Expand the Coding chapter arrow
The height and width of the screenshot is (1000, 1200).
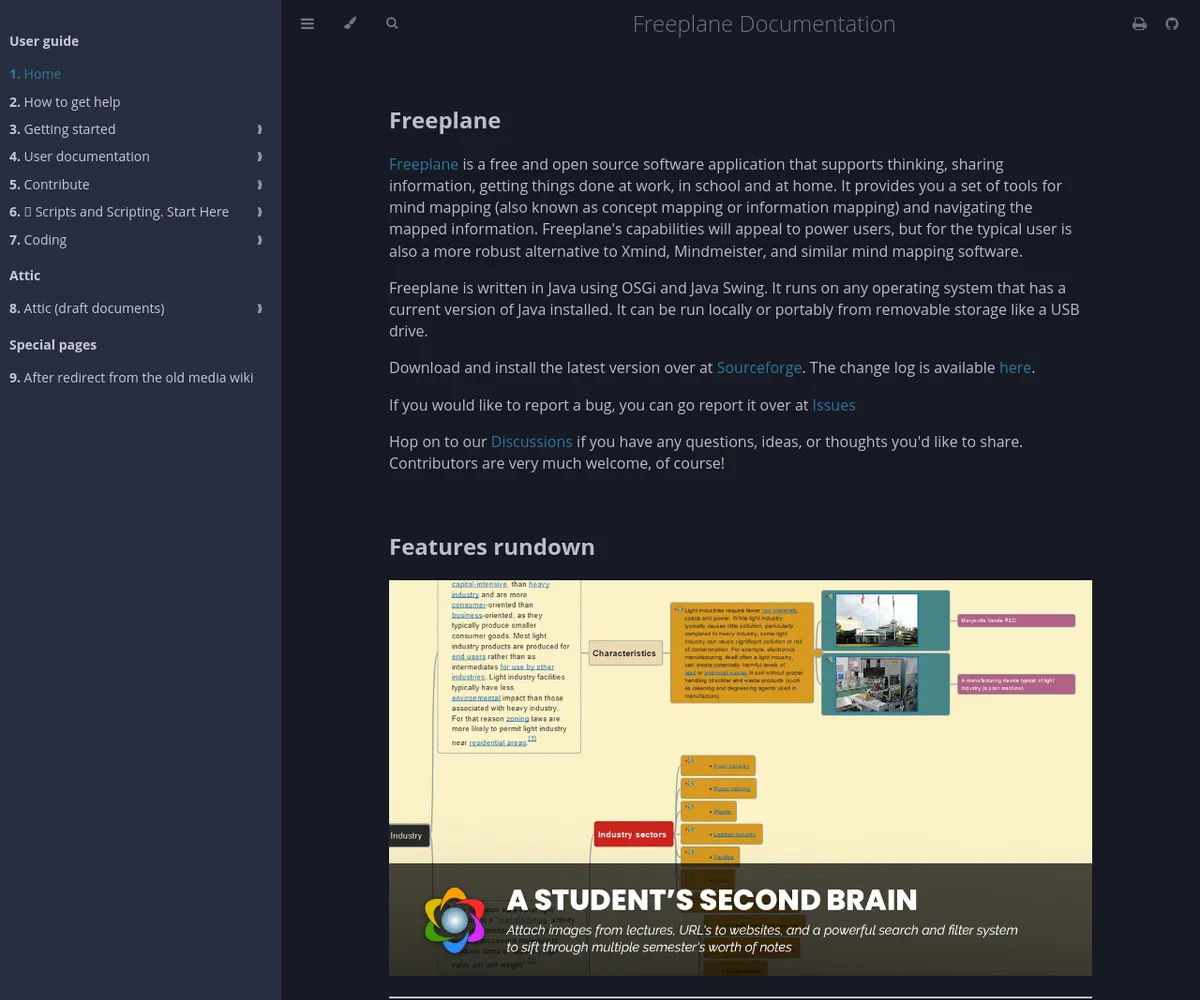(260, 240)
